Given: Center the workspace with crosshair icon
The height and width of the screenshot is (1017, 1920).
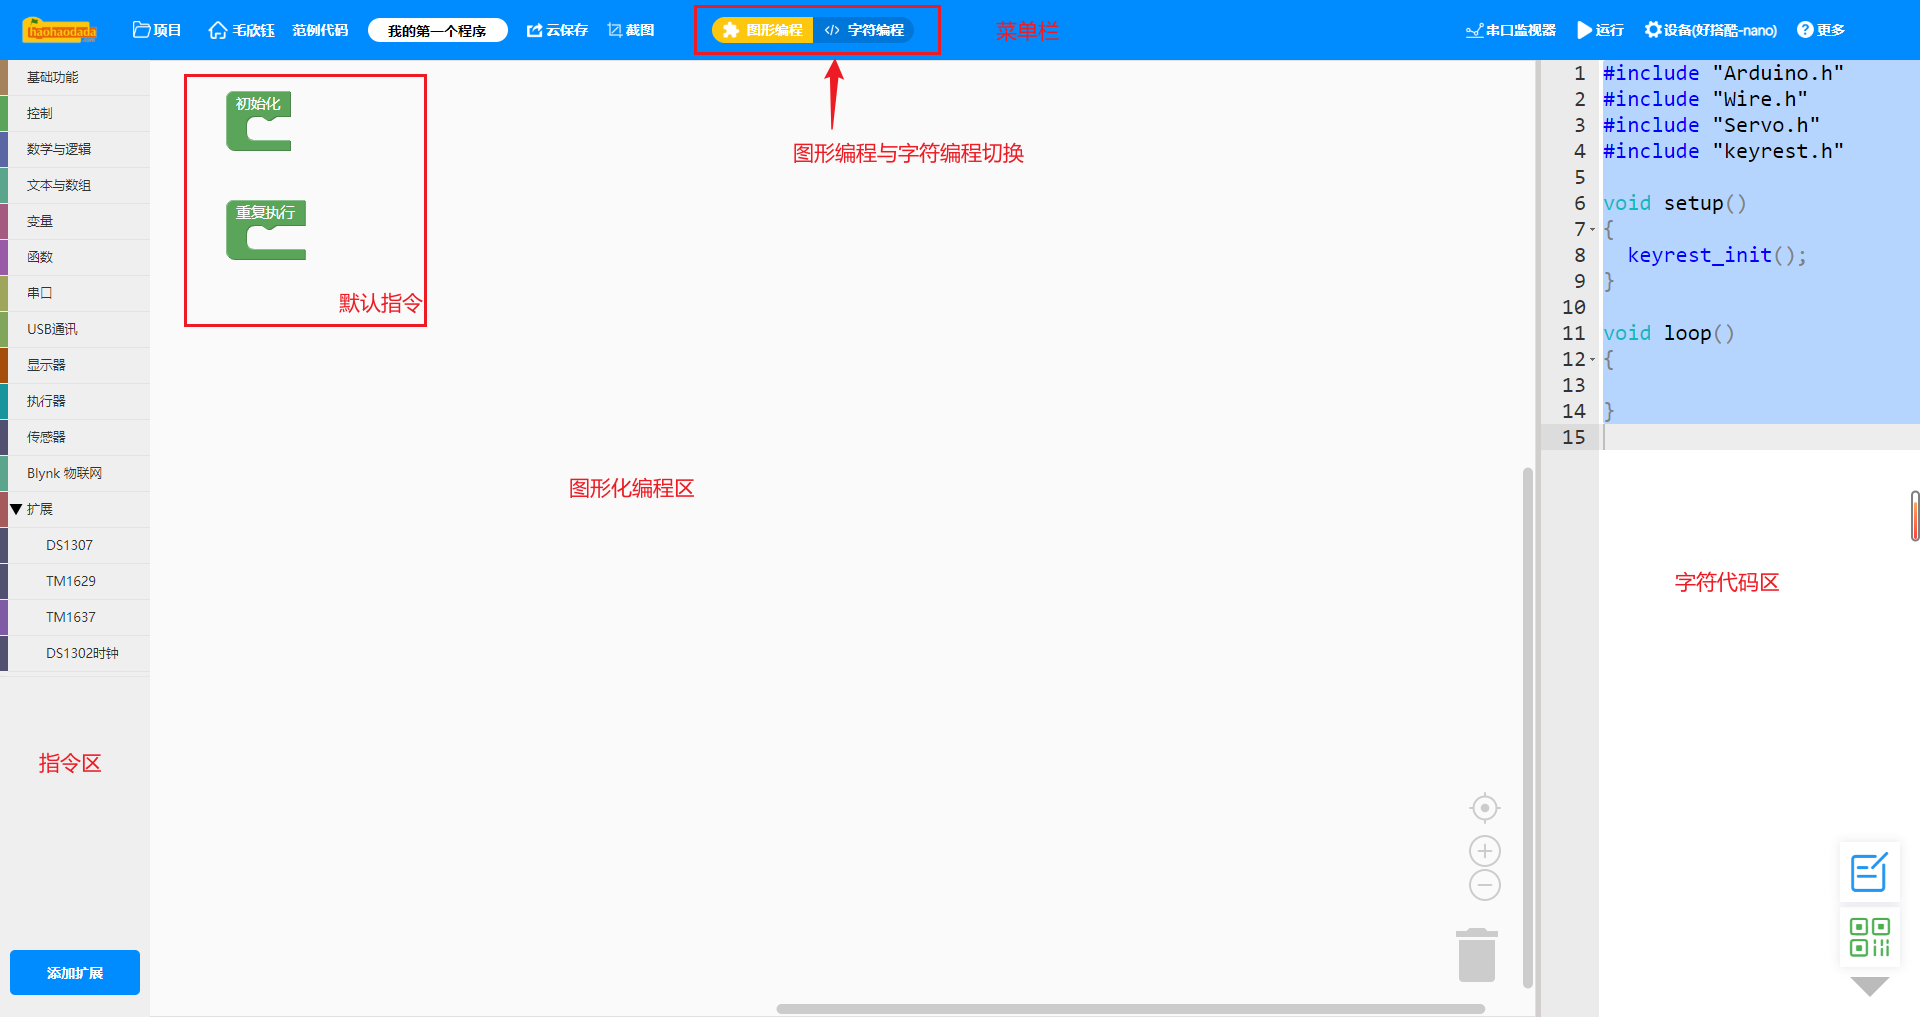Looking at the screenshot, I should (x=1485, y=807).
